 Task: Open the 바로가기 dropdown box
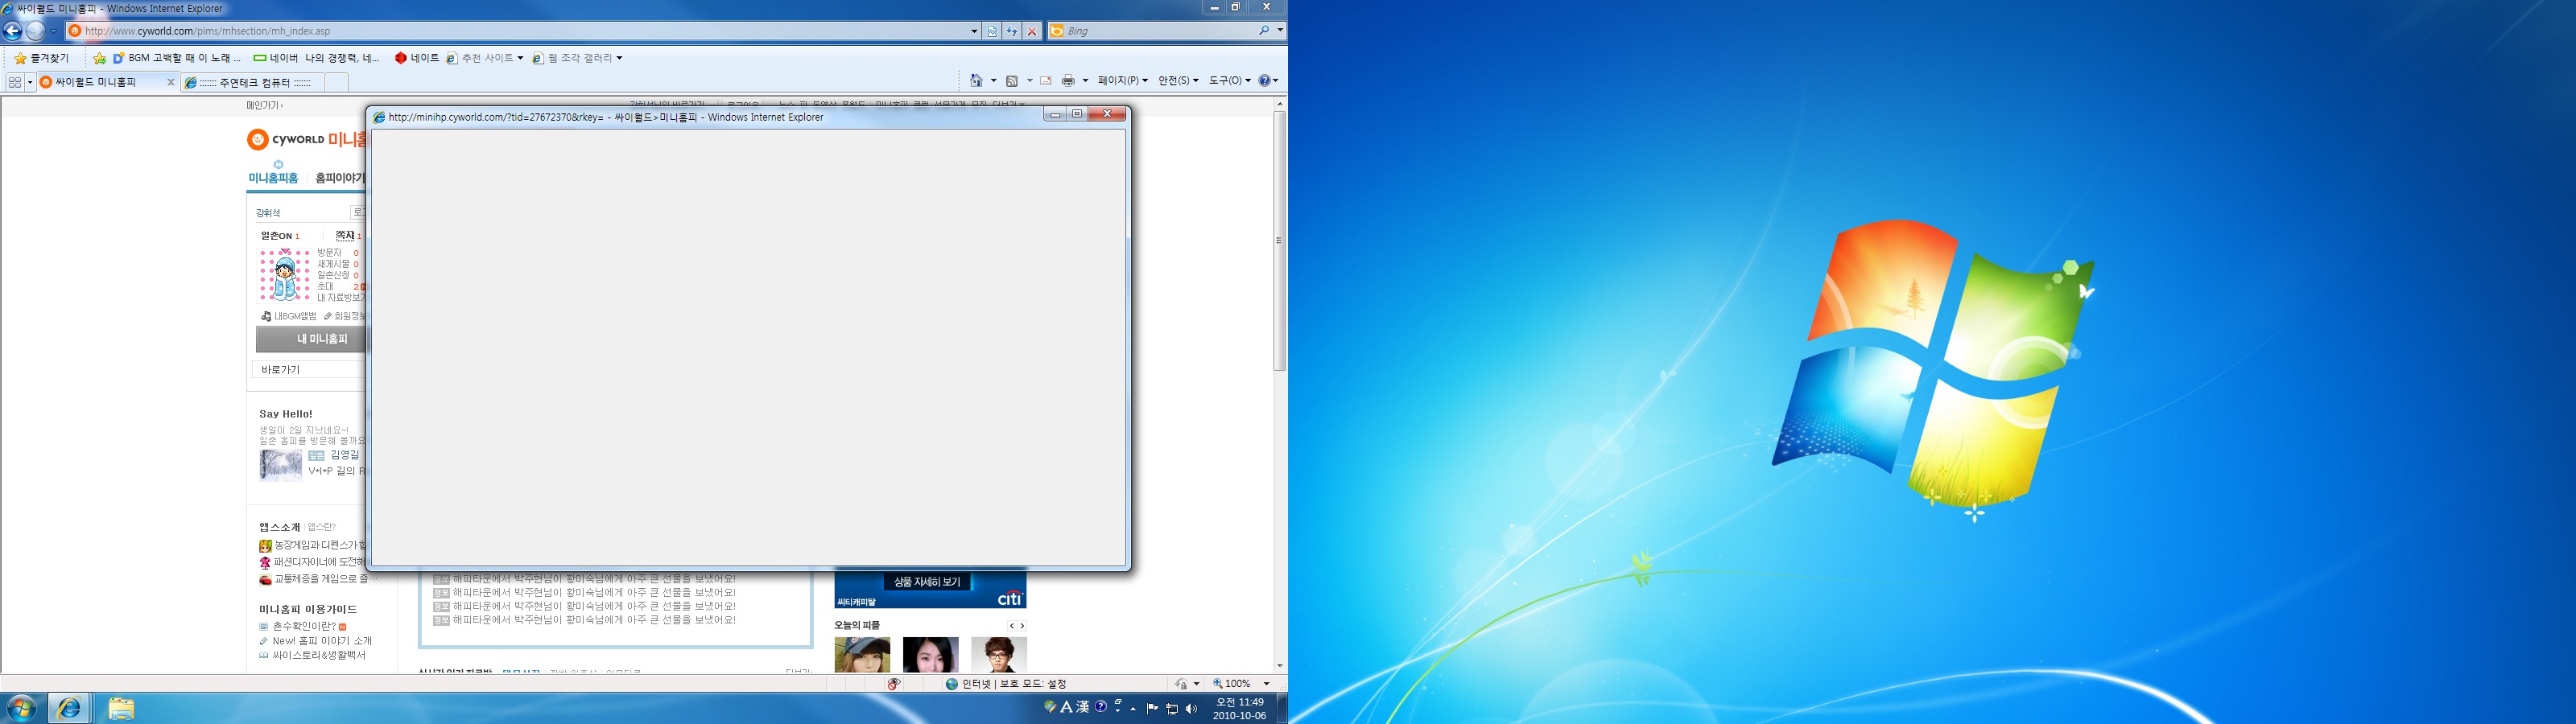tap(308, 370)
